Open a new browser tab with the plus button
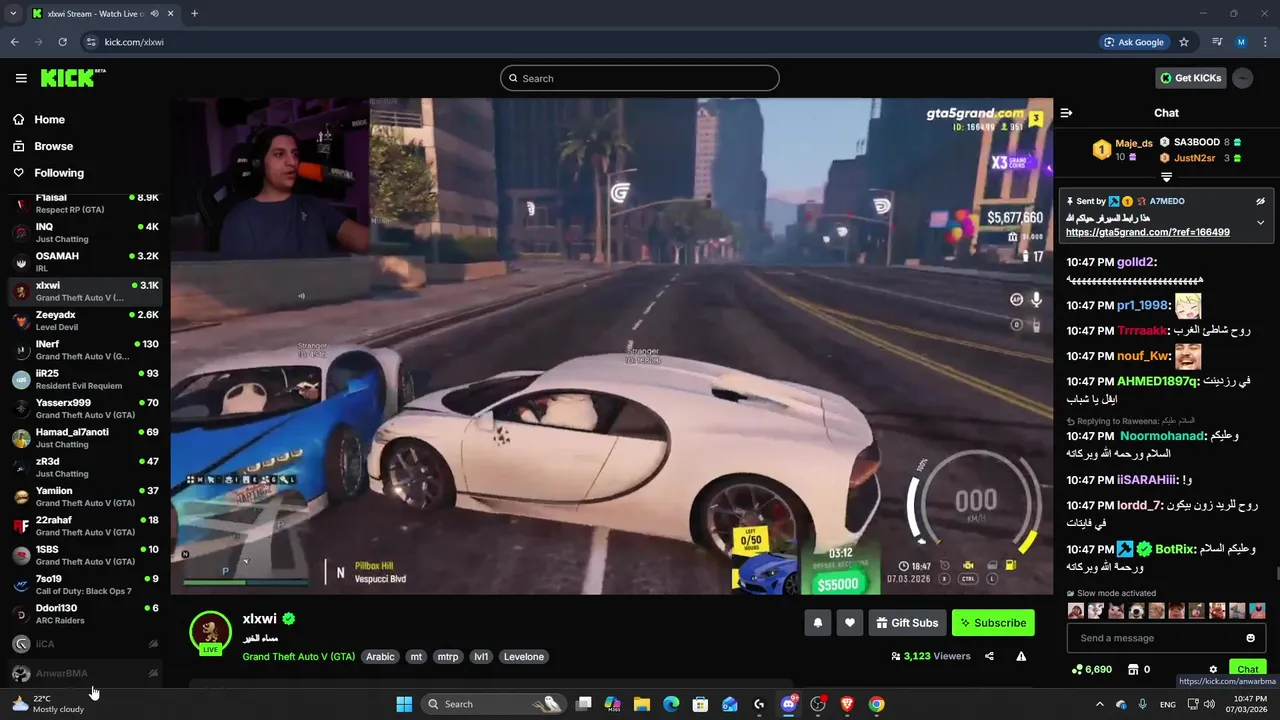The width and height of the screenshot is (1280, 720). click(194, 13)
